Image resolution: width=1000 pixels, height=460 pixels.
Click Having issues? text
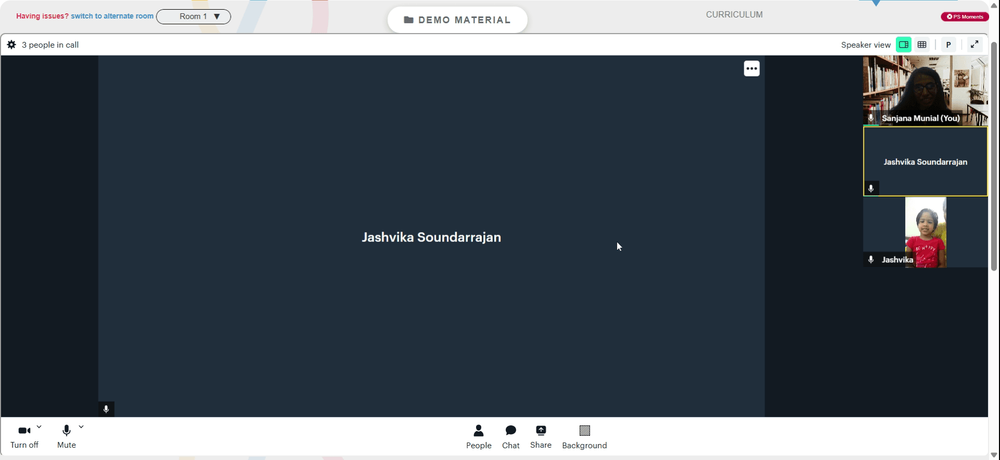point(42,16)
